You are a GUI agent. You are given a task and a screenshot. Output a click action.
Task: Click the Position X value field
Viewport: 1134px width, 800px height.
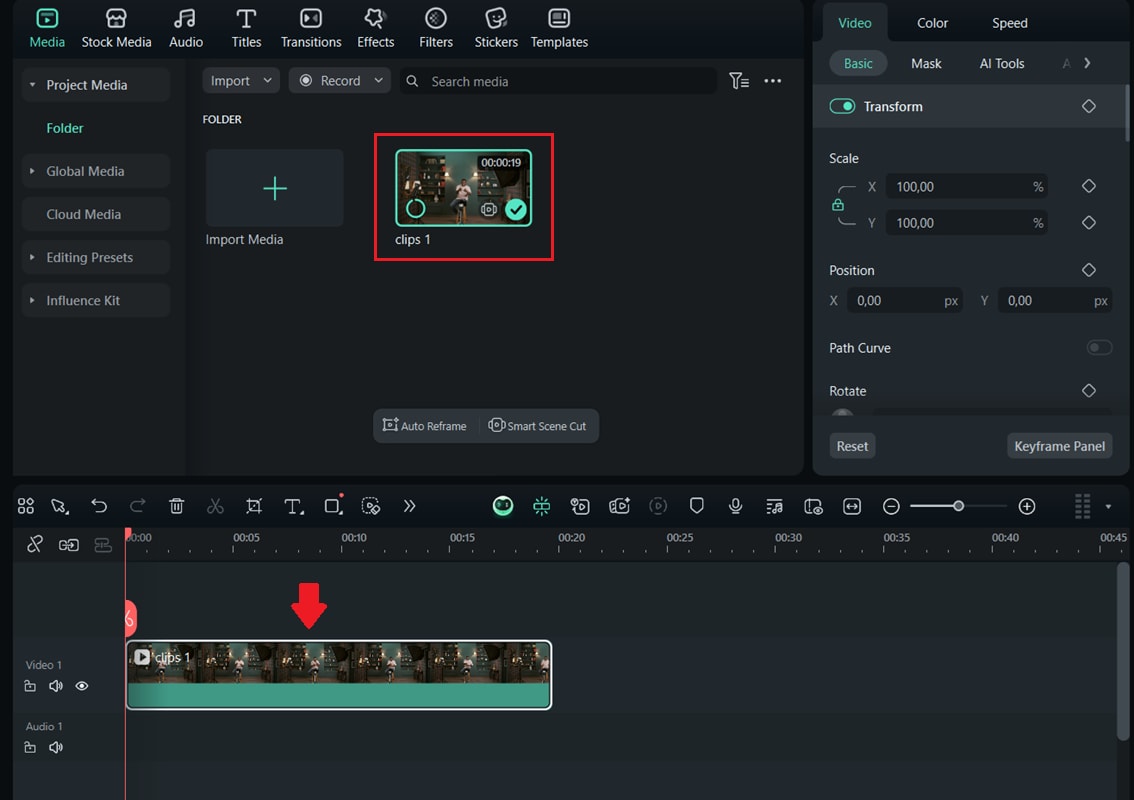pos(905,301)
